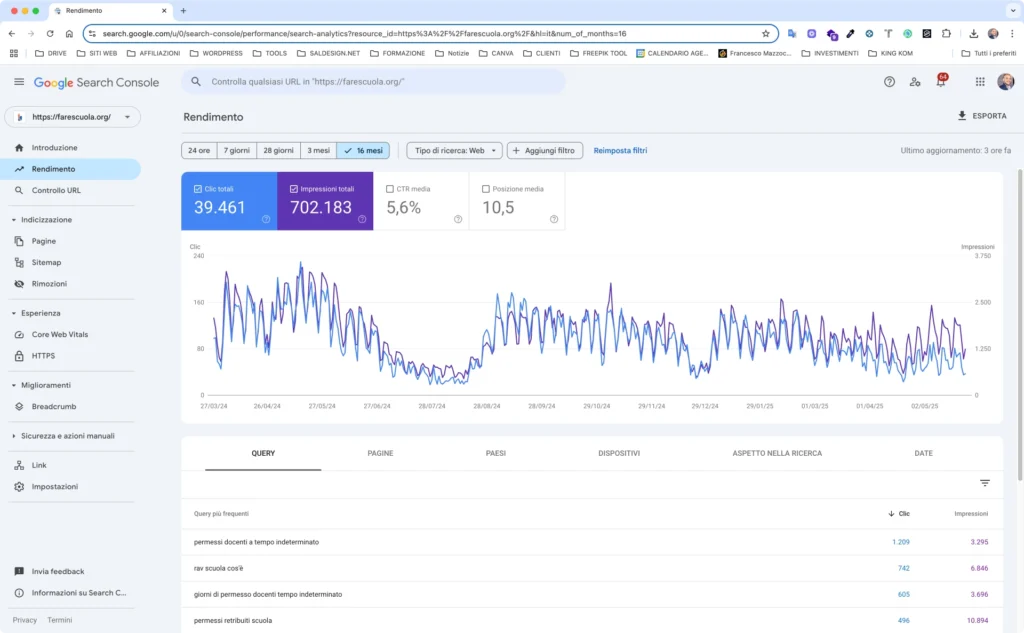Open the Chrome extensions puzzle icon
Image resolution: width=1024 pixels, height=633 pixels.
946,33
